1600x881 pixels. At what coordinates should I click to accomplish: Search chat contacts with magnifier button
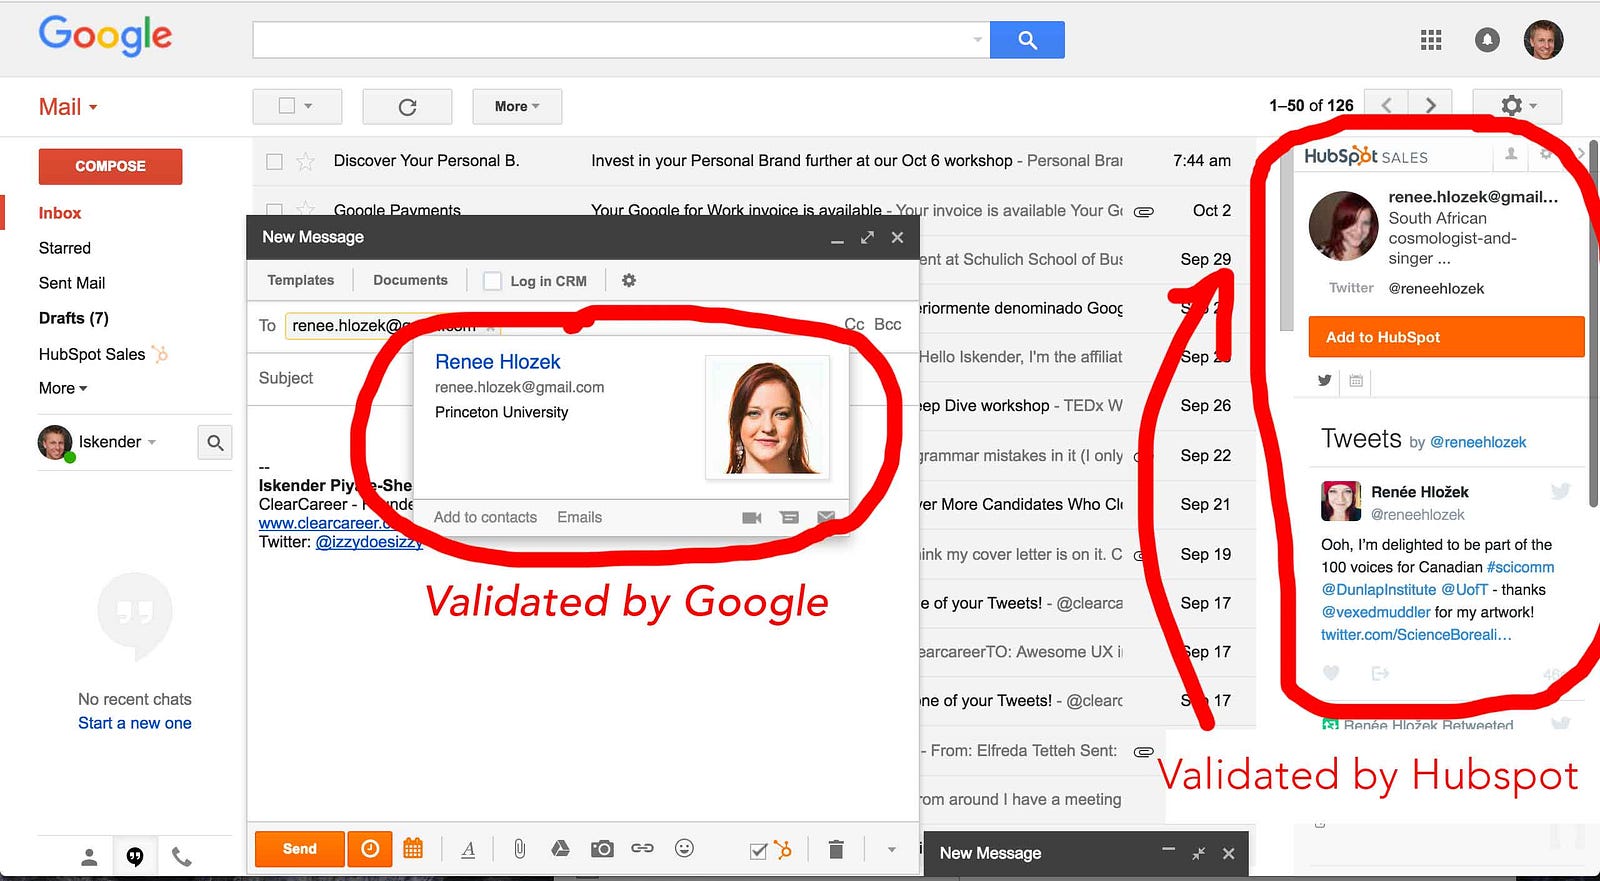click(x=215, y=442)
